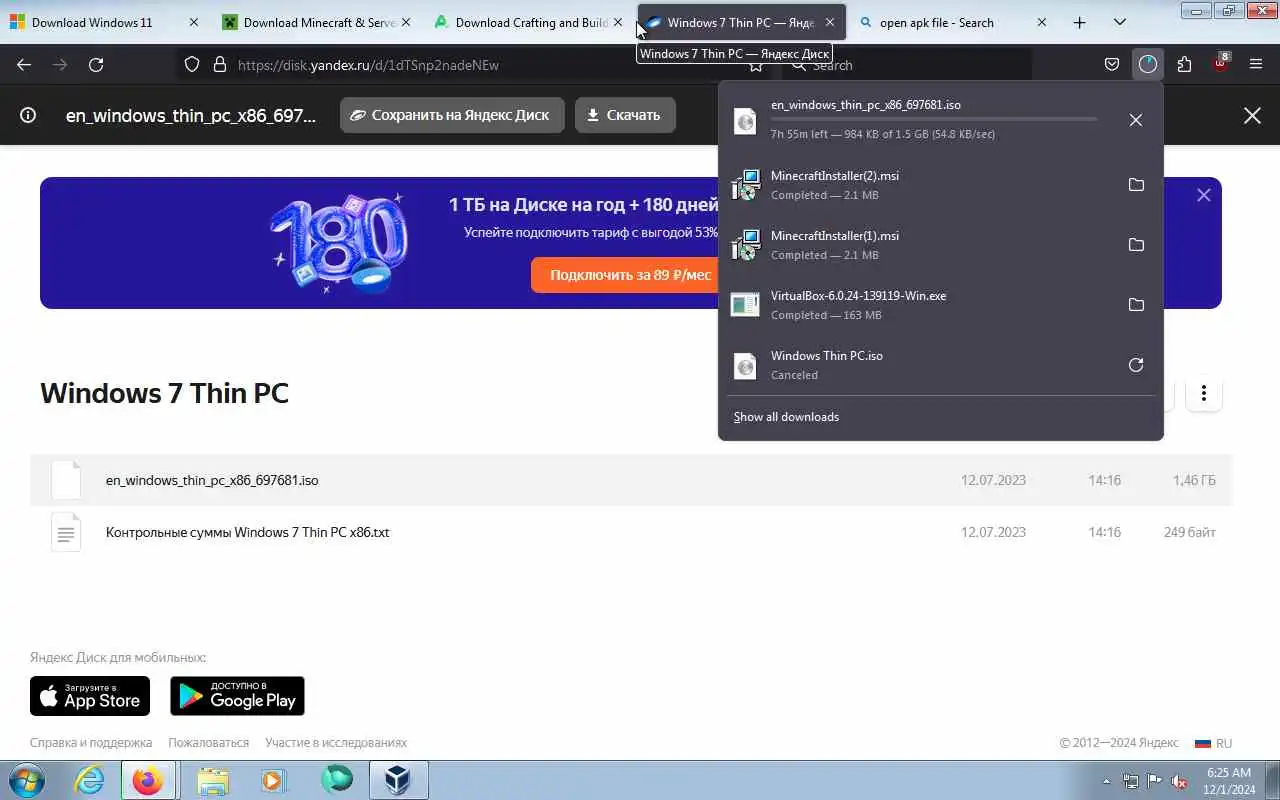This screenshot has width=1280, height=800.
Task: Open VirtualBox from the taskbar
Action: [x=399, y=780]
